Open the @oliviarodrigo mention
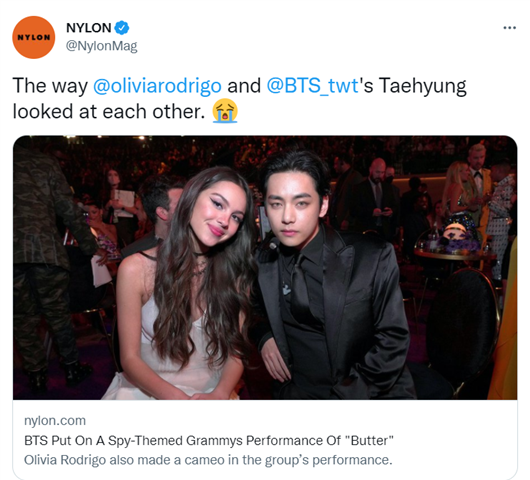 157,85
